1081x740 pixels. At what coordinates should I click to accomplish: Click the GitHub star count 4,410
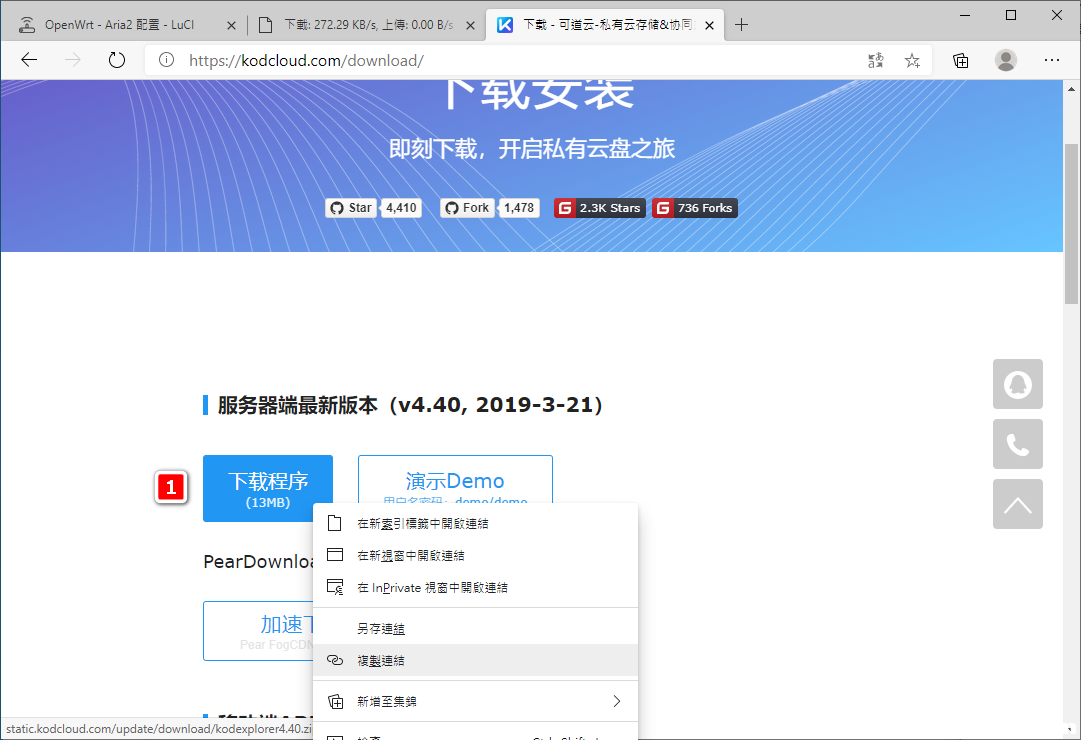[401, 208]
